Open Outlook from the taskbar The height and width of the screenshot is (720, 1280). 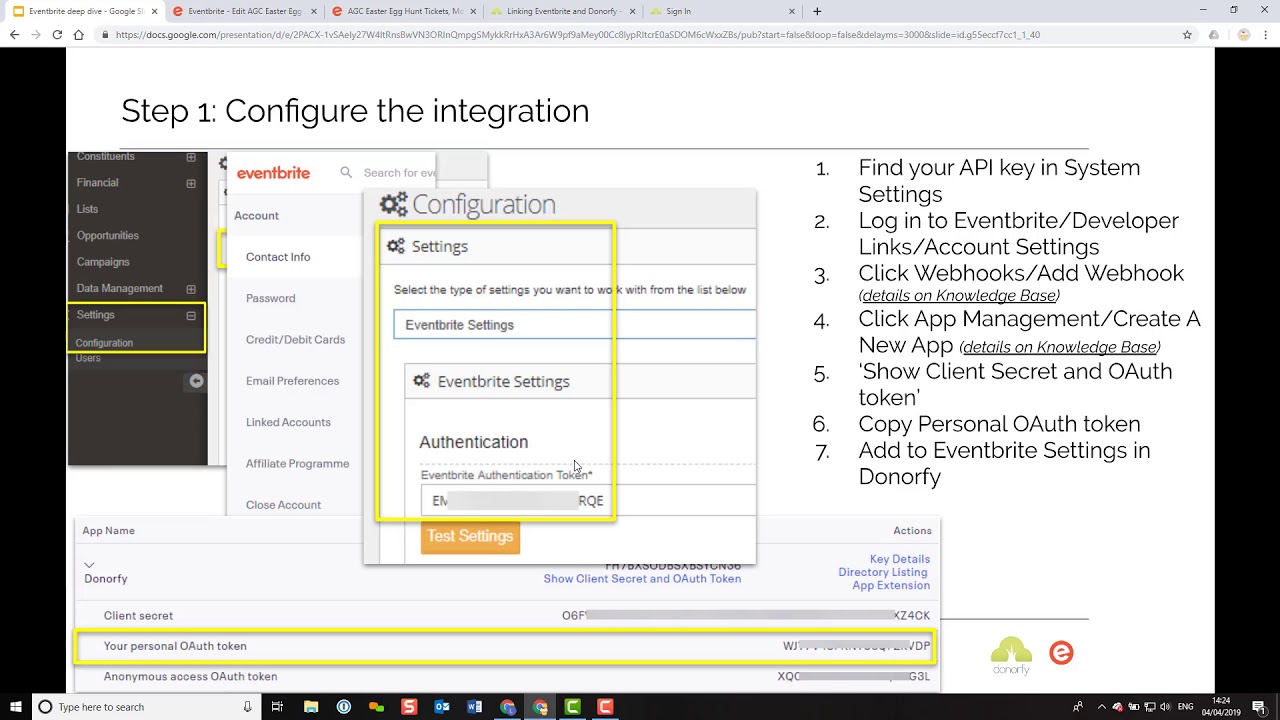442,707
